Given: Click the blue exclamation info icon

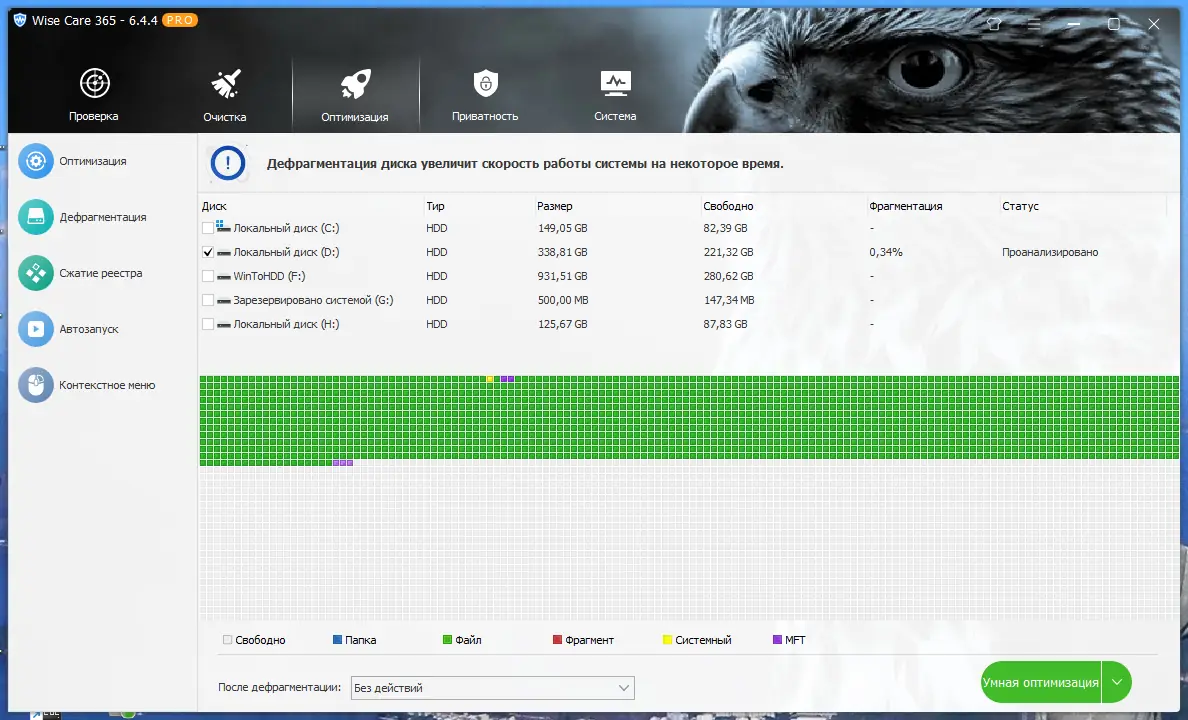Looking at the screenshot, I should (227, 163).
